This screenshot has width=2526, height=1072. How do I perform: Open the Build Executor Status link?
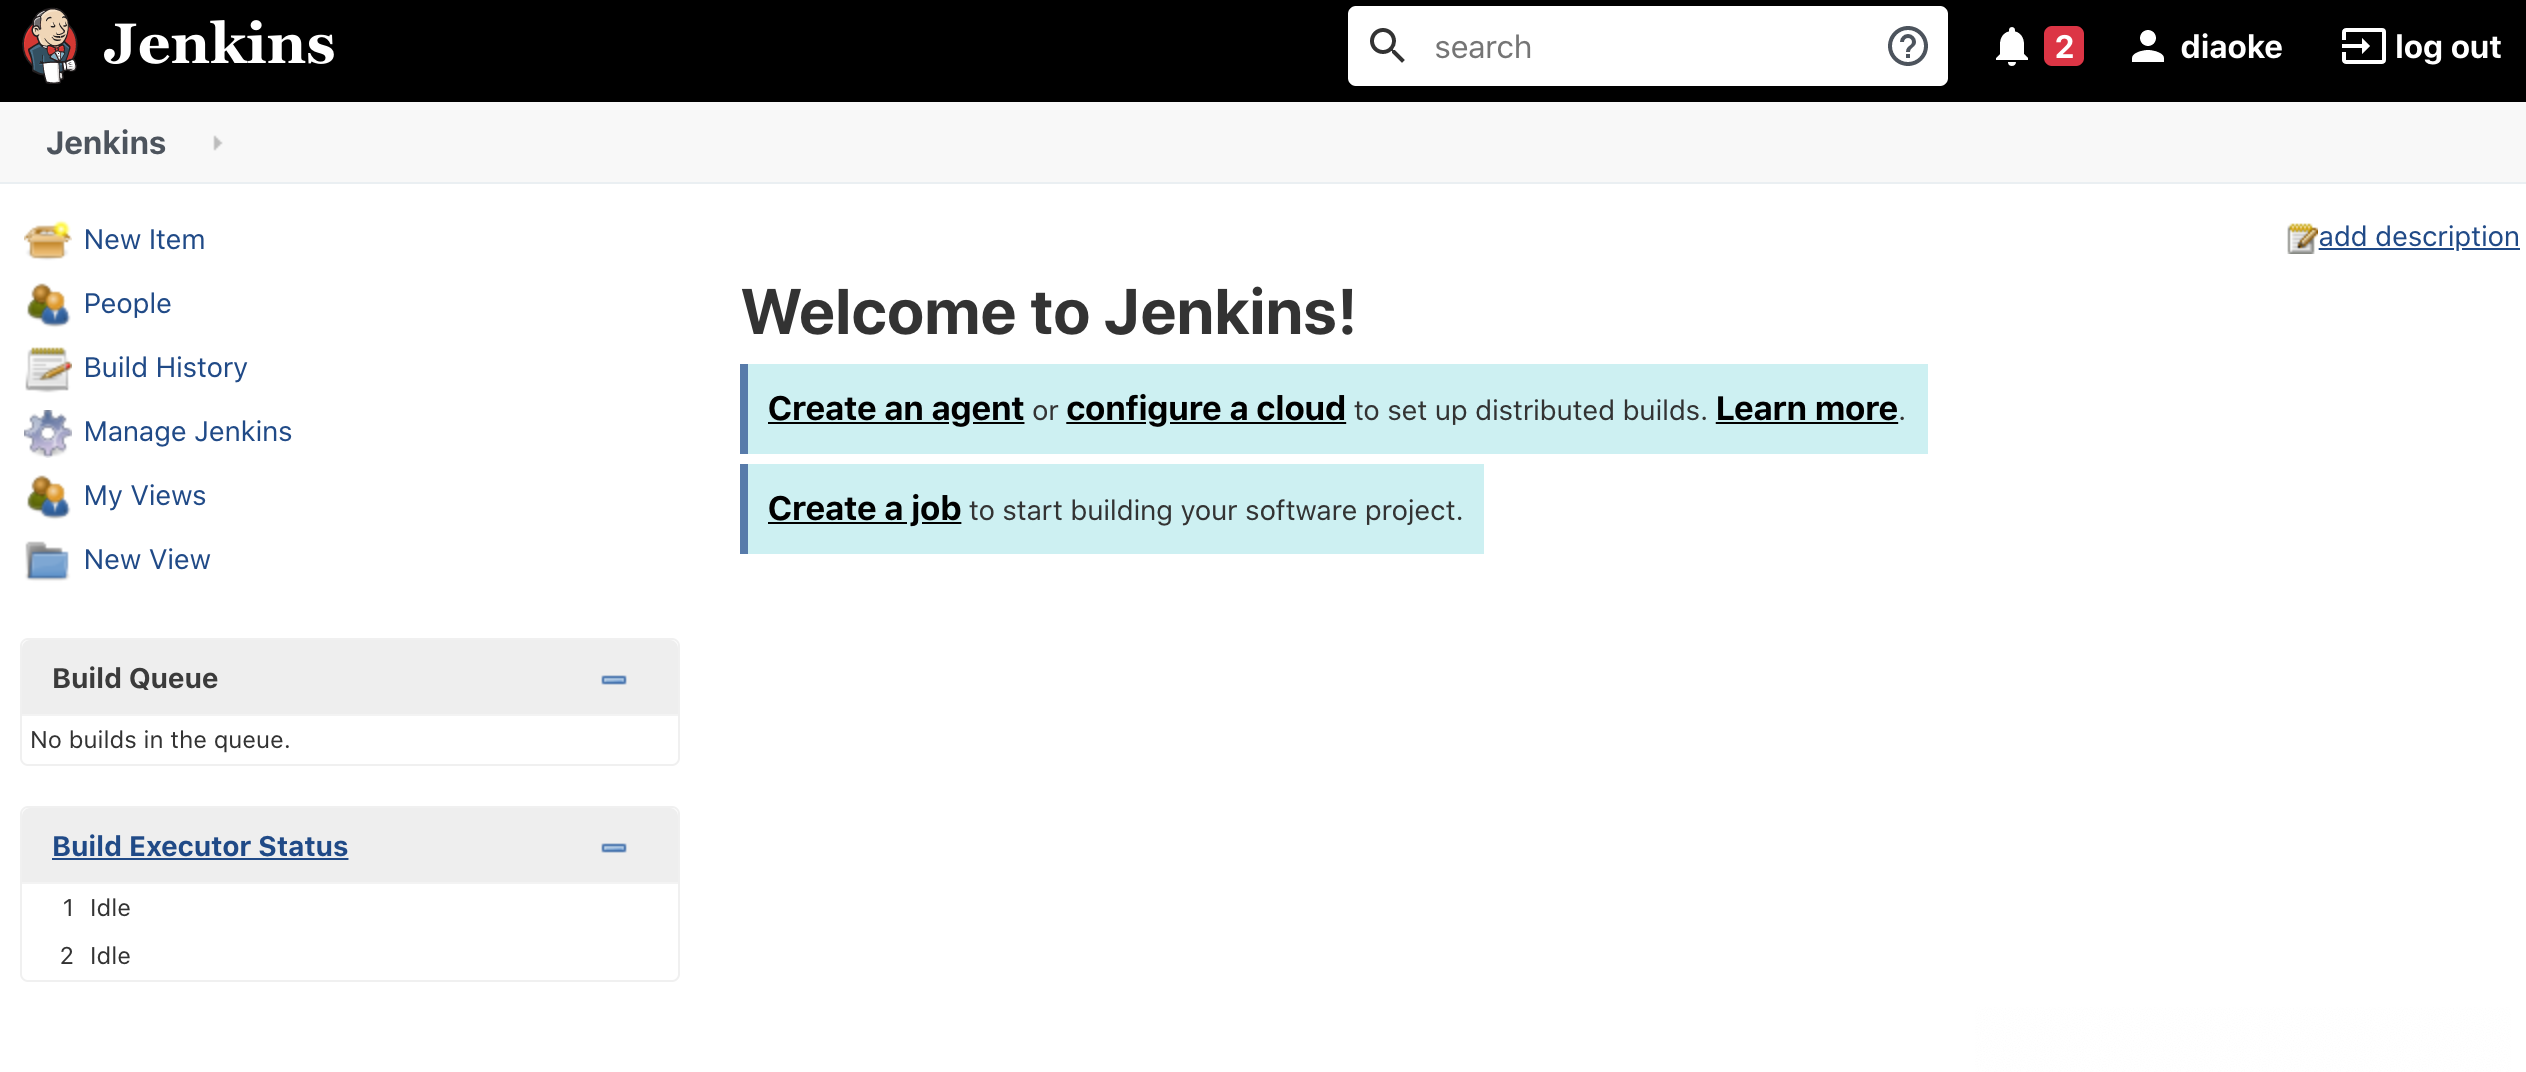(200, 846)
